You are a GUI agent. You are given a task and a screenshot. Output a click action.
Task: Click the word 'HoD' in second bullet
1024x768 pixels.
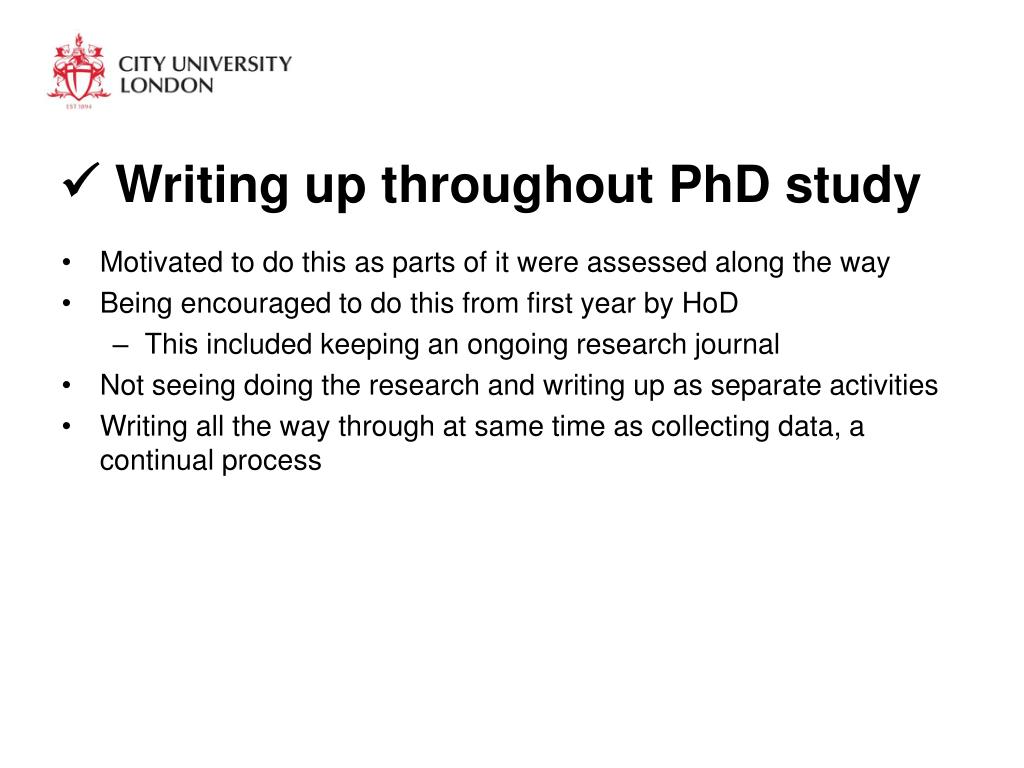click(711, 304)
